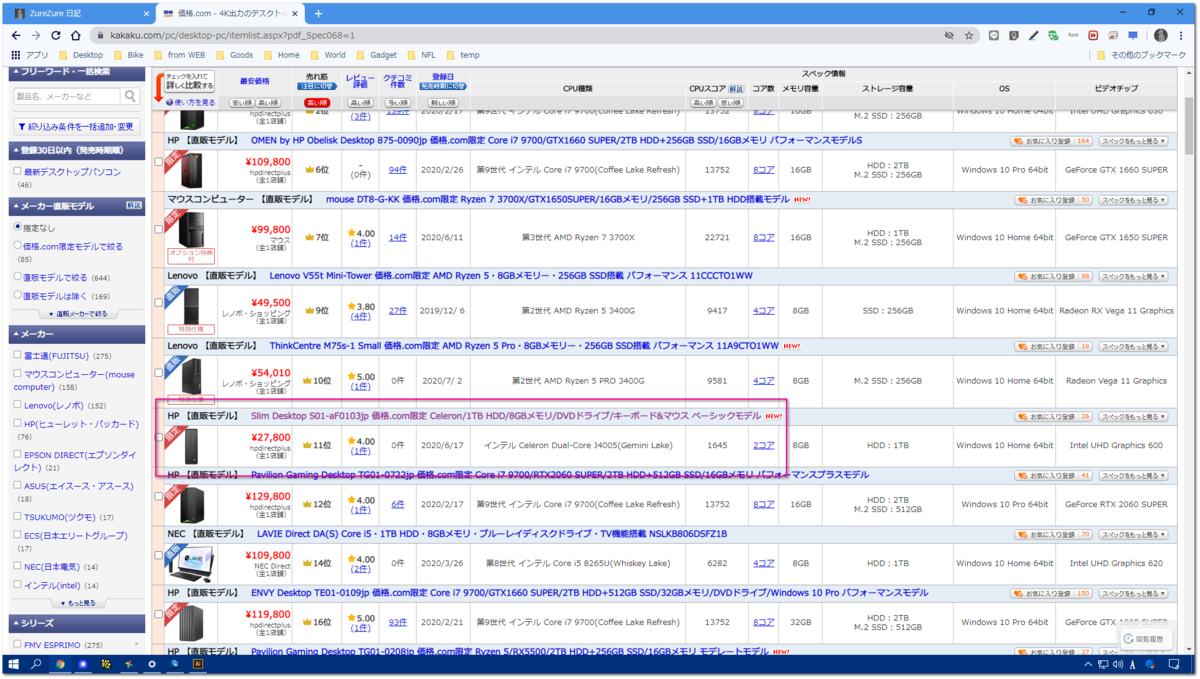Bookmark this page with star icon
Screen dimensions: 1200x679
[969, 35]
